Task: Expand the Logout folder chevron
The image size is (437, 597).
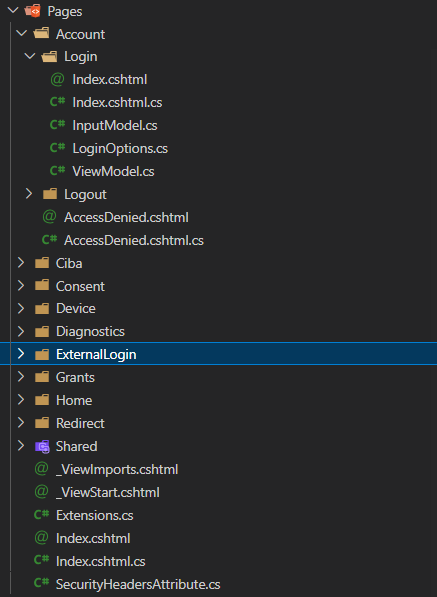Action: point(29,194)
